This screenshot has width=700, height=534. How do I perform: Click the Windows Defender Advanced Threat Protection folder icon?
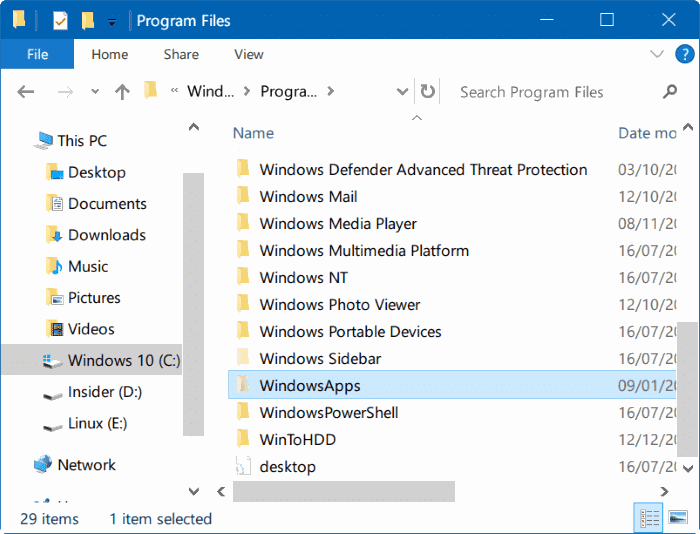pos(243,169)
